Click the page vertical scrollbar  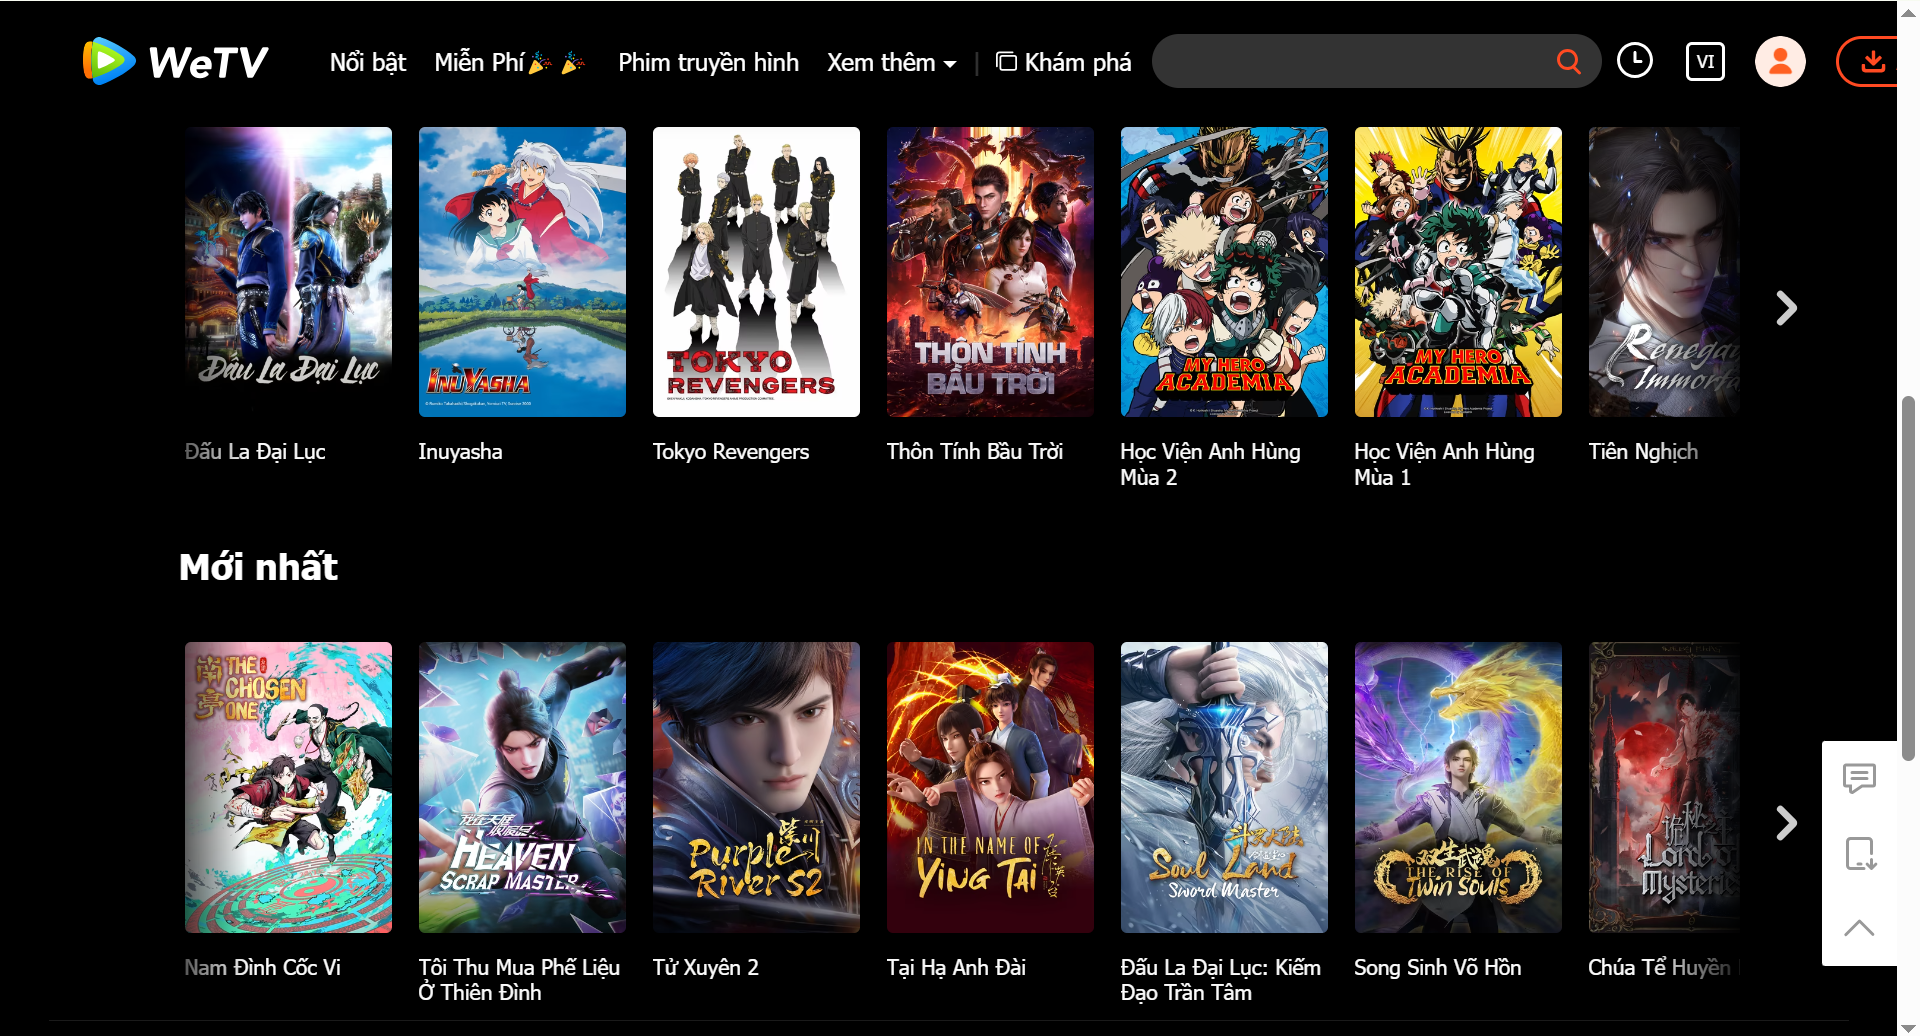point(1908,580)
